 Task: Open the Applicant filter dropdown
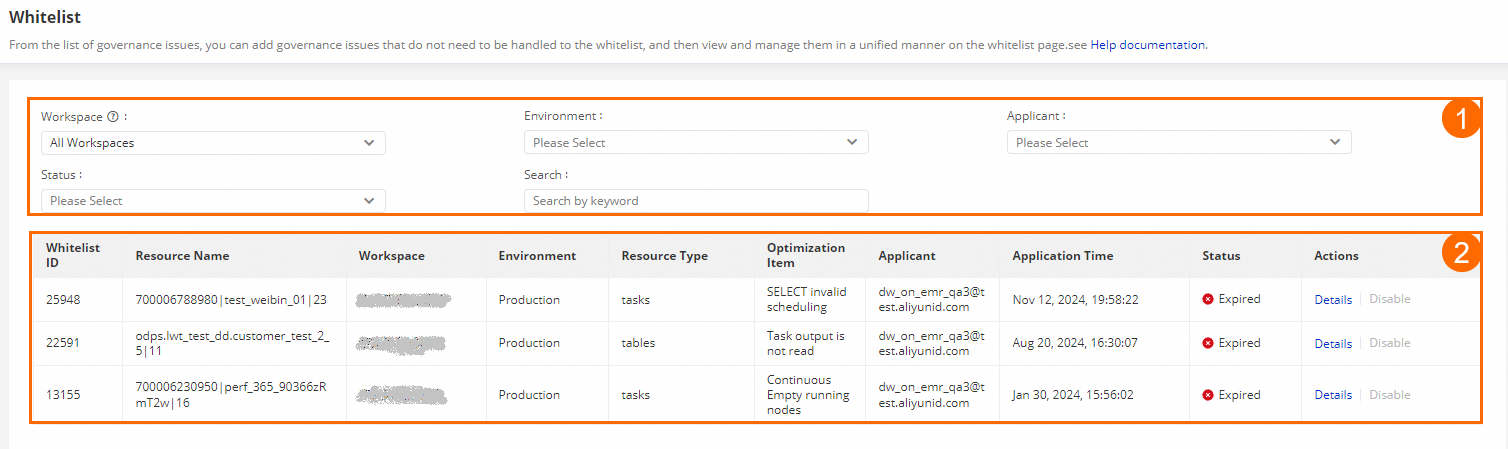(x=1179, y=143)
